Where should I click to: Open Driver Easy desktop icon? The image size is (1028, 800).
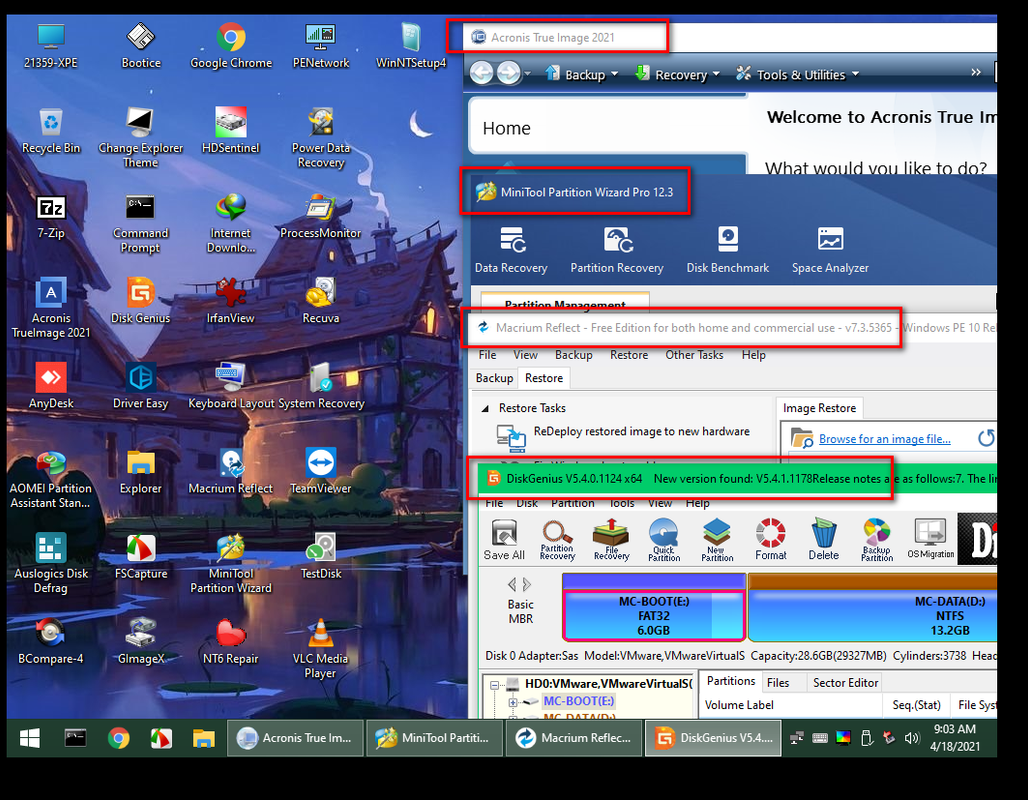tap(140, 386)
